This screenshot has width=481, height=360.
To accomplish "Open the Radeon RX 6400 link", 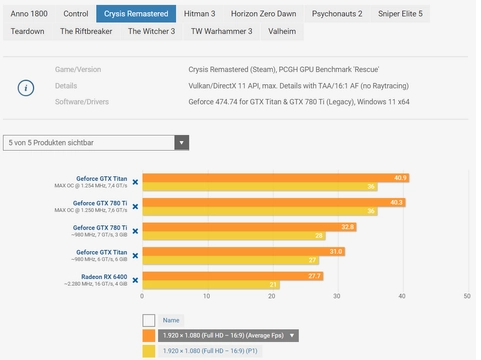I will 104,277.
